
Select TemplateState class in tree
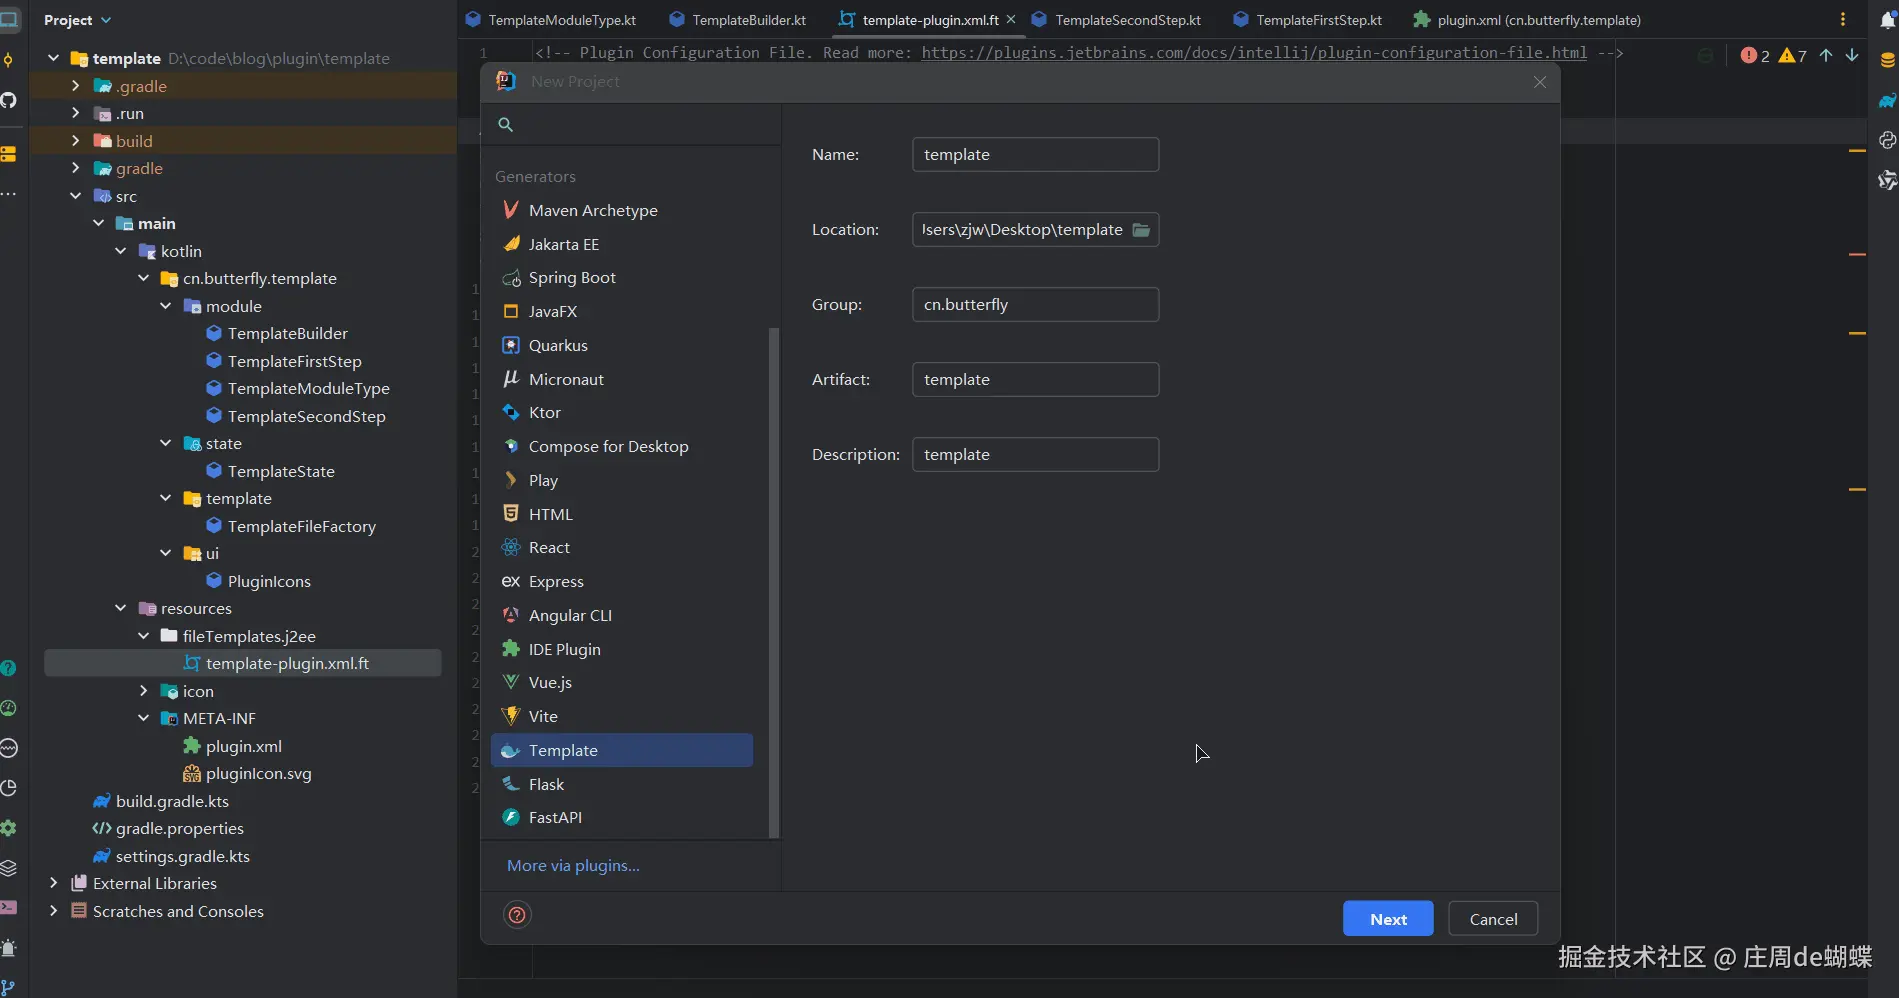(281, 471)
